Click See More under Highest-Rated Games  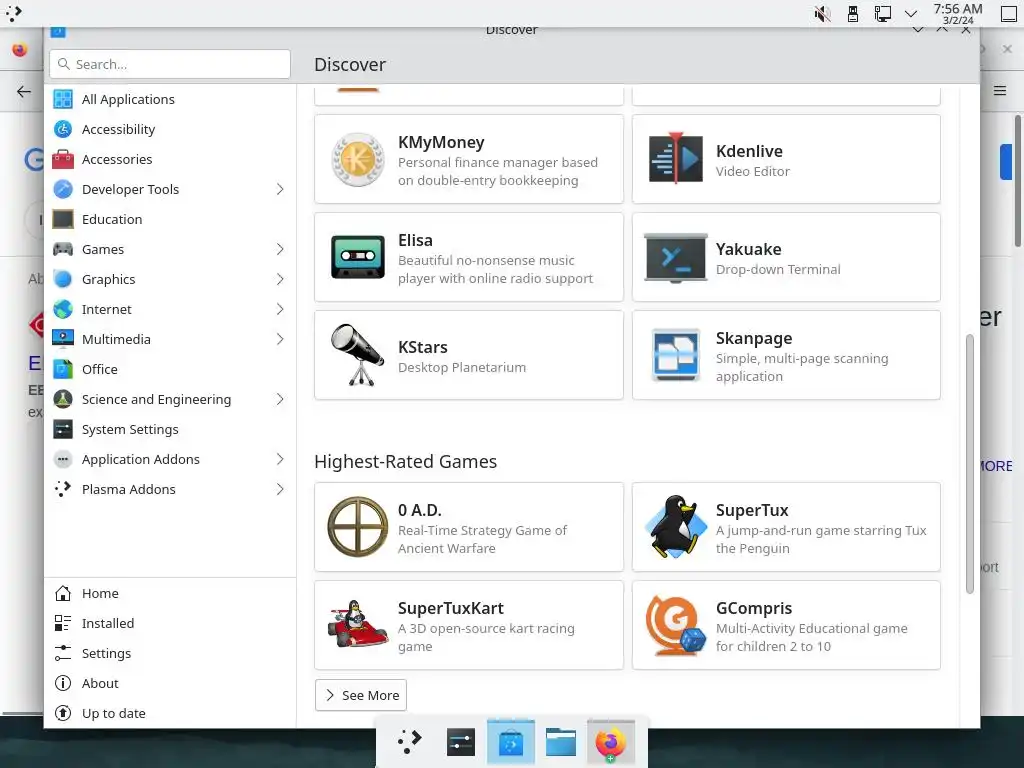tap(360, 696)
